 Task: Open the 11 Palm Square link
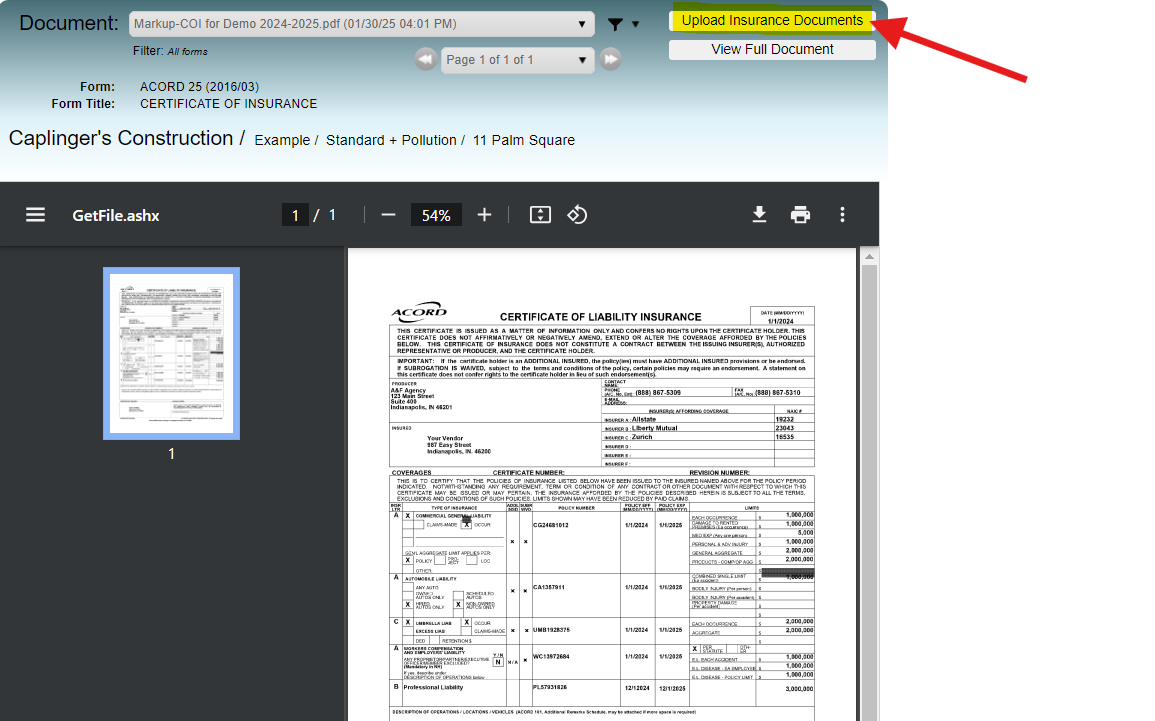coord(523,140)
